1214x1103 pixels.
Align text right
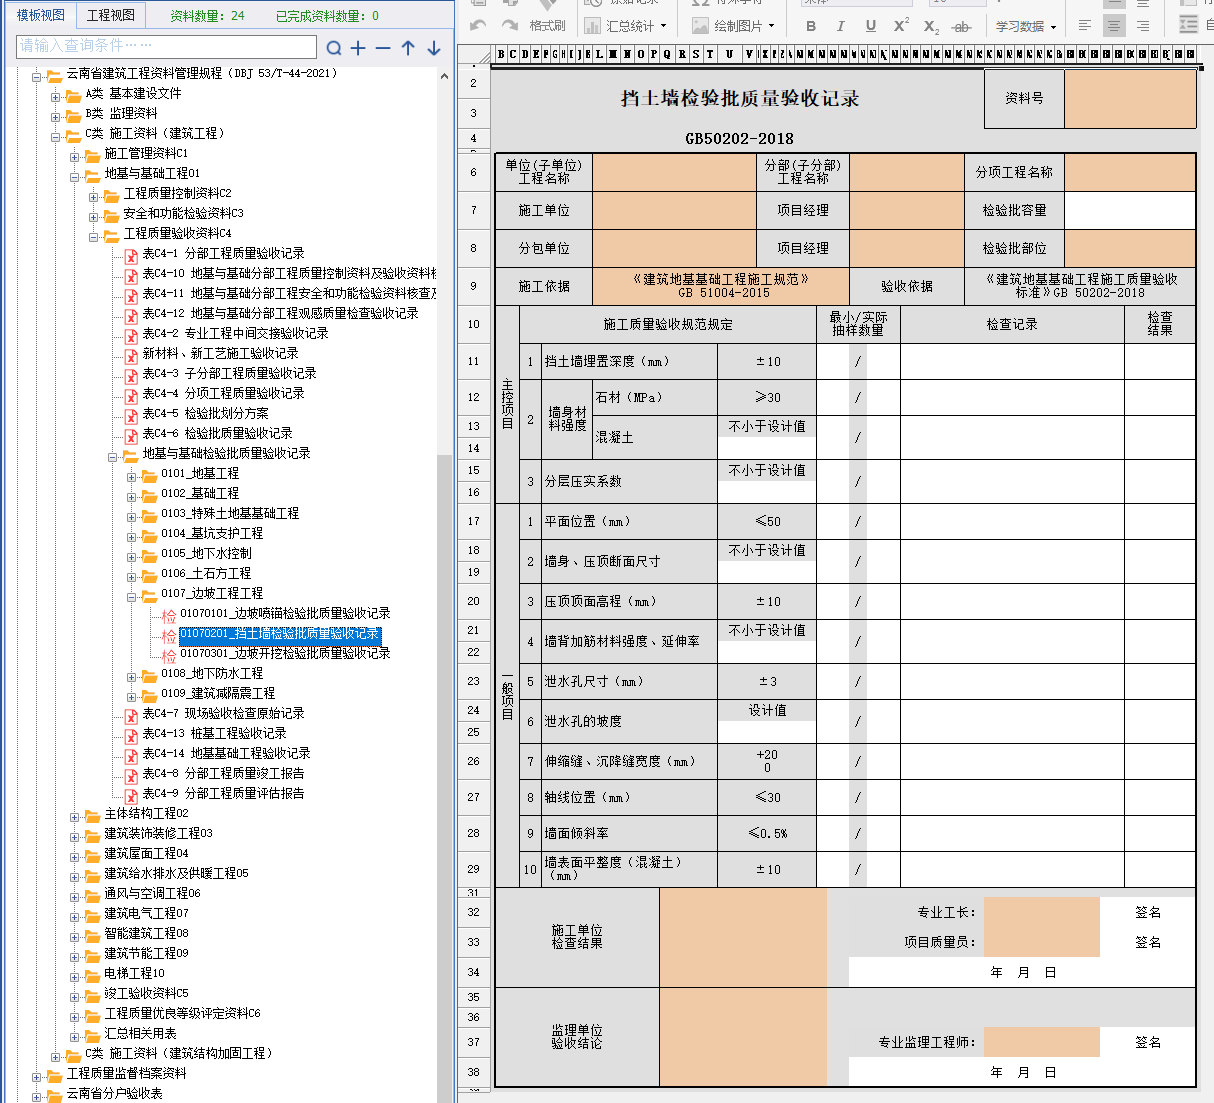pos(1143,25)
